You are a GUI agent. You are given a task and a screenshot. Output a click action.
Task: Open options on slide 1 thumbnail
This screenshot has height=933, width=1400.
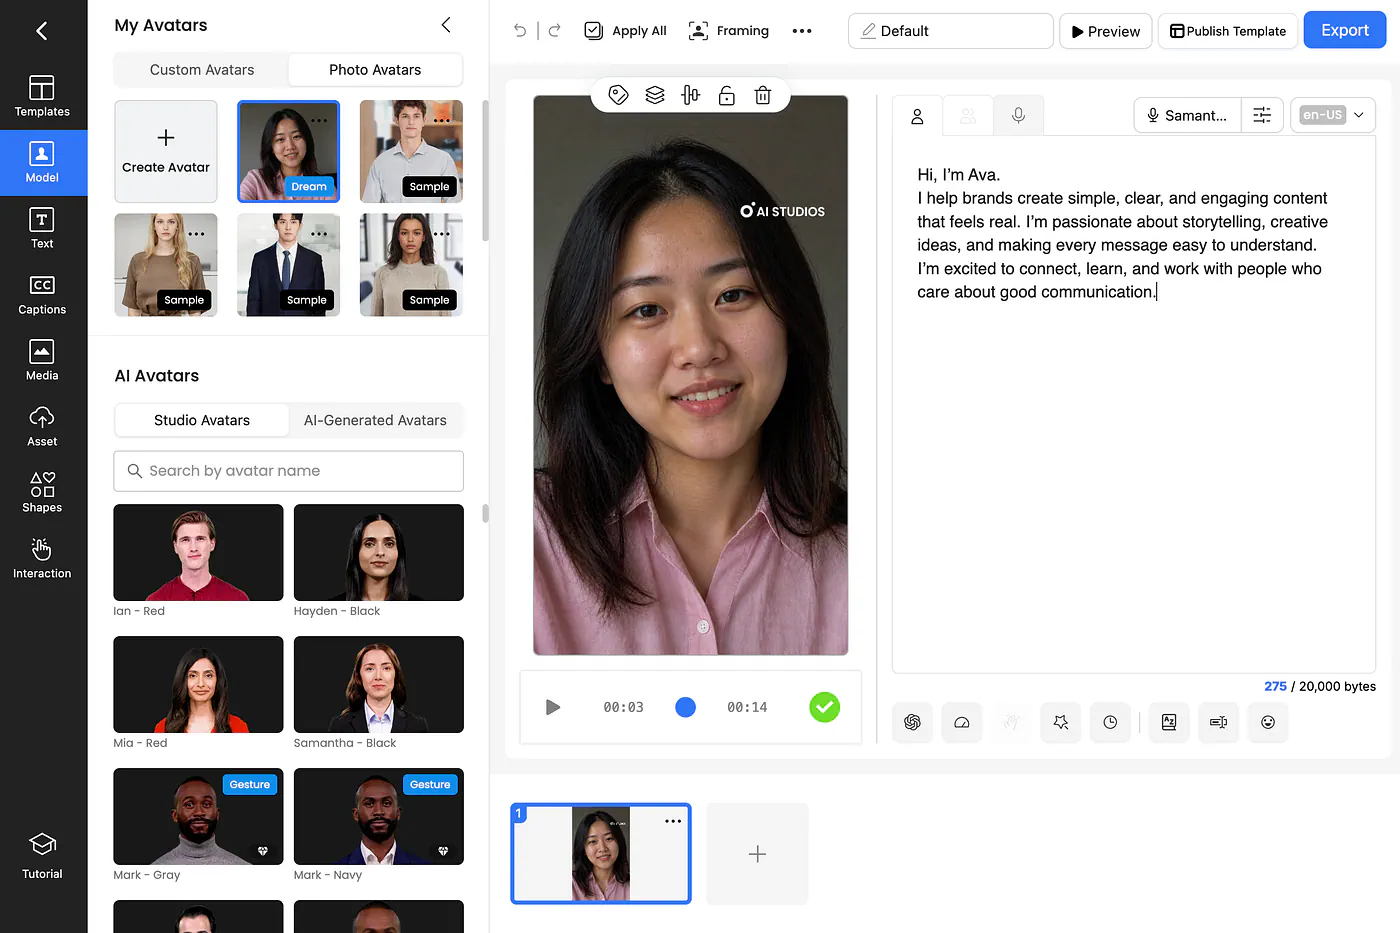click(x=673, y=821)
